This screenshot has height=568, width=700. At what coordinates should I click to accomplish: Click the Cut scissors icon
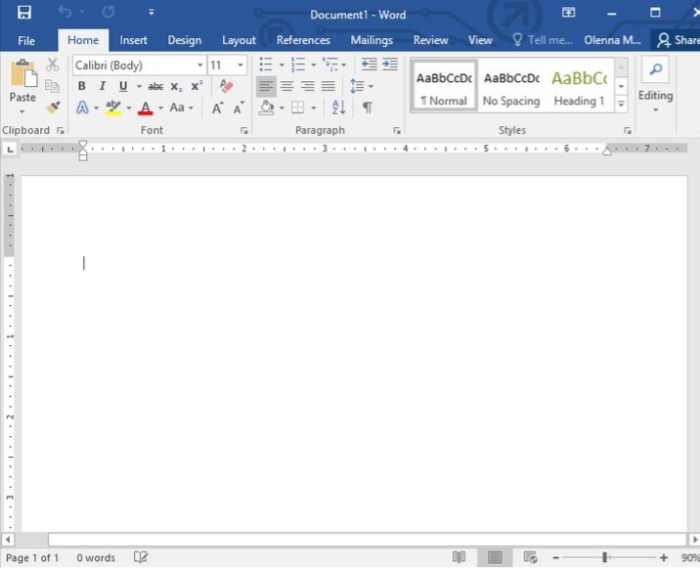pyautogui.click(x=52, y=65)
